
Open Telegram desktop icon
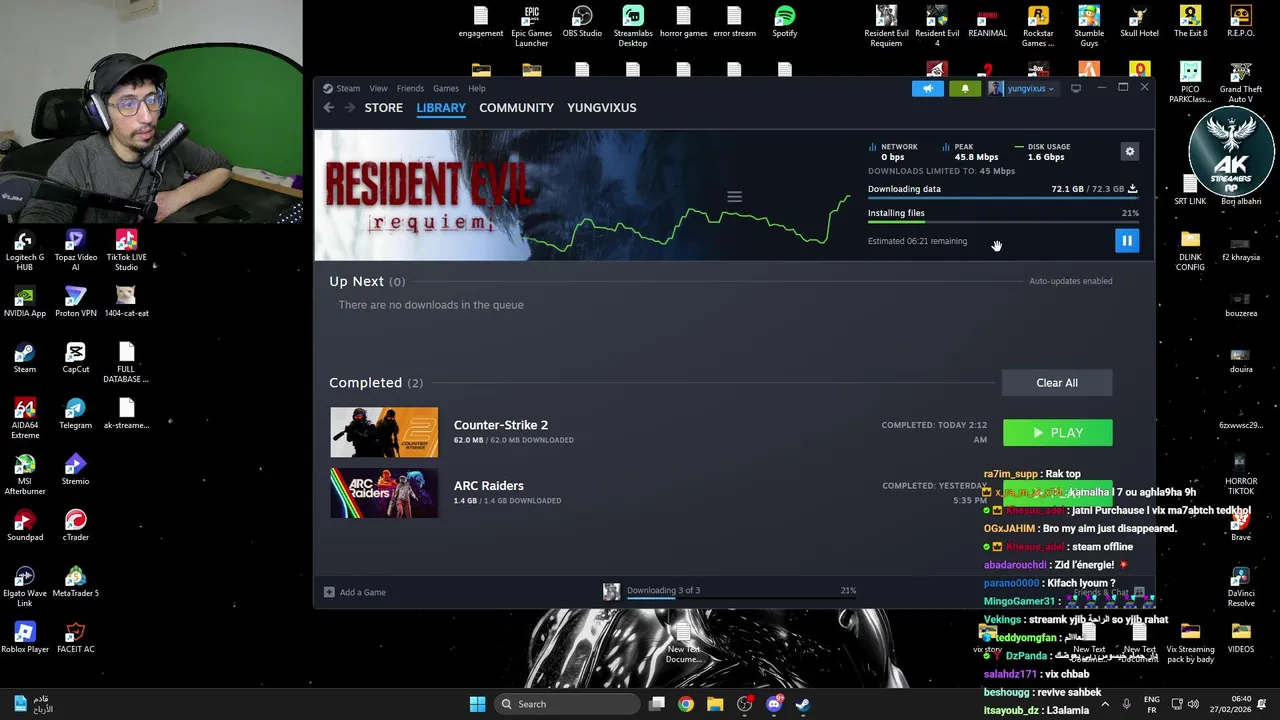click(75, 414)
